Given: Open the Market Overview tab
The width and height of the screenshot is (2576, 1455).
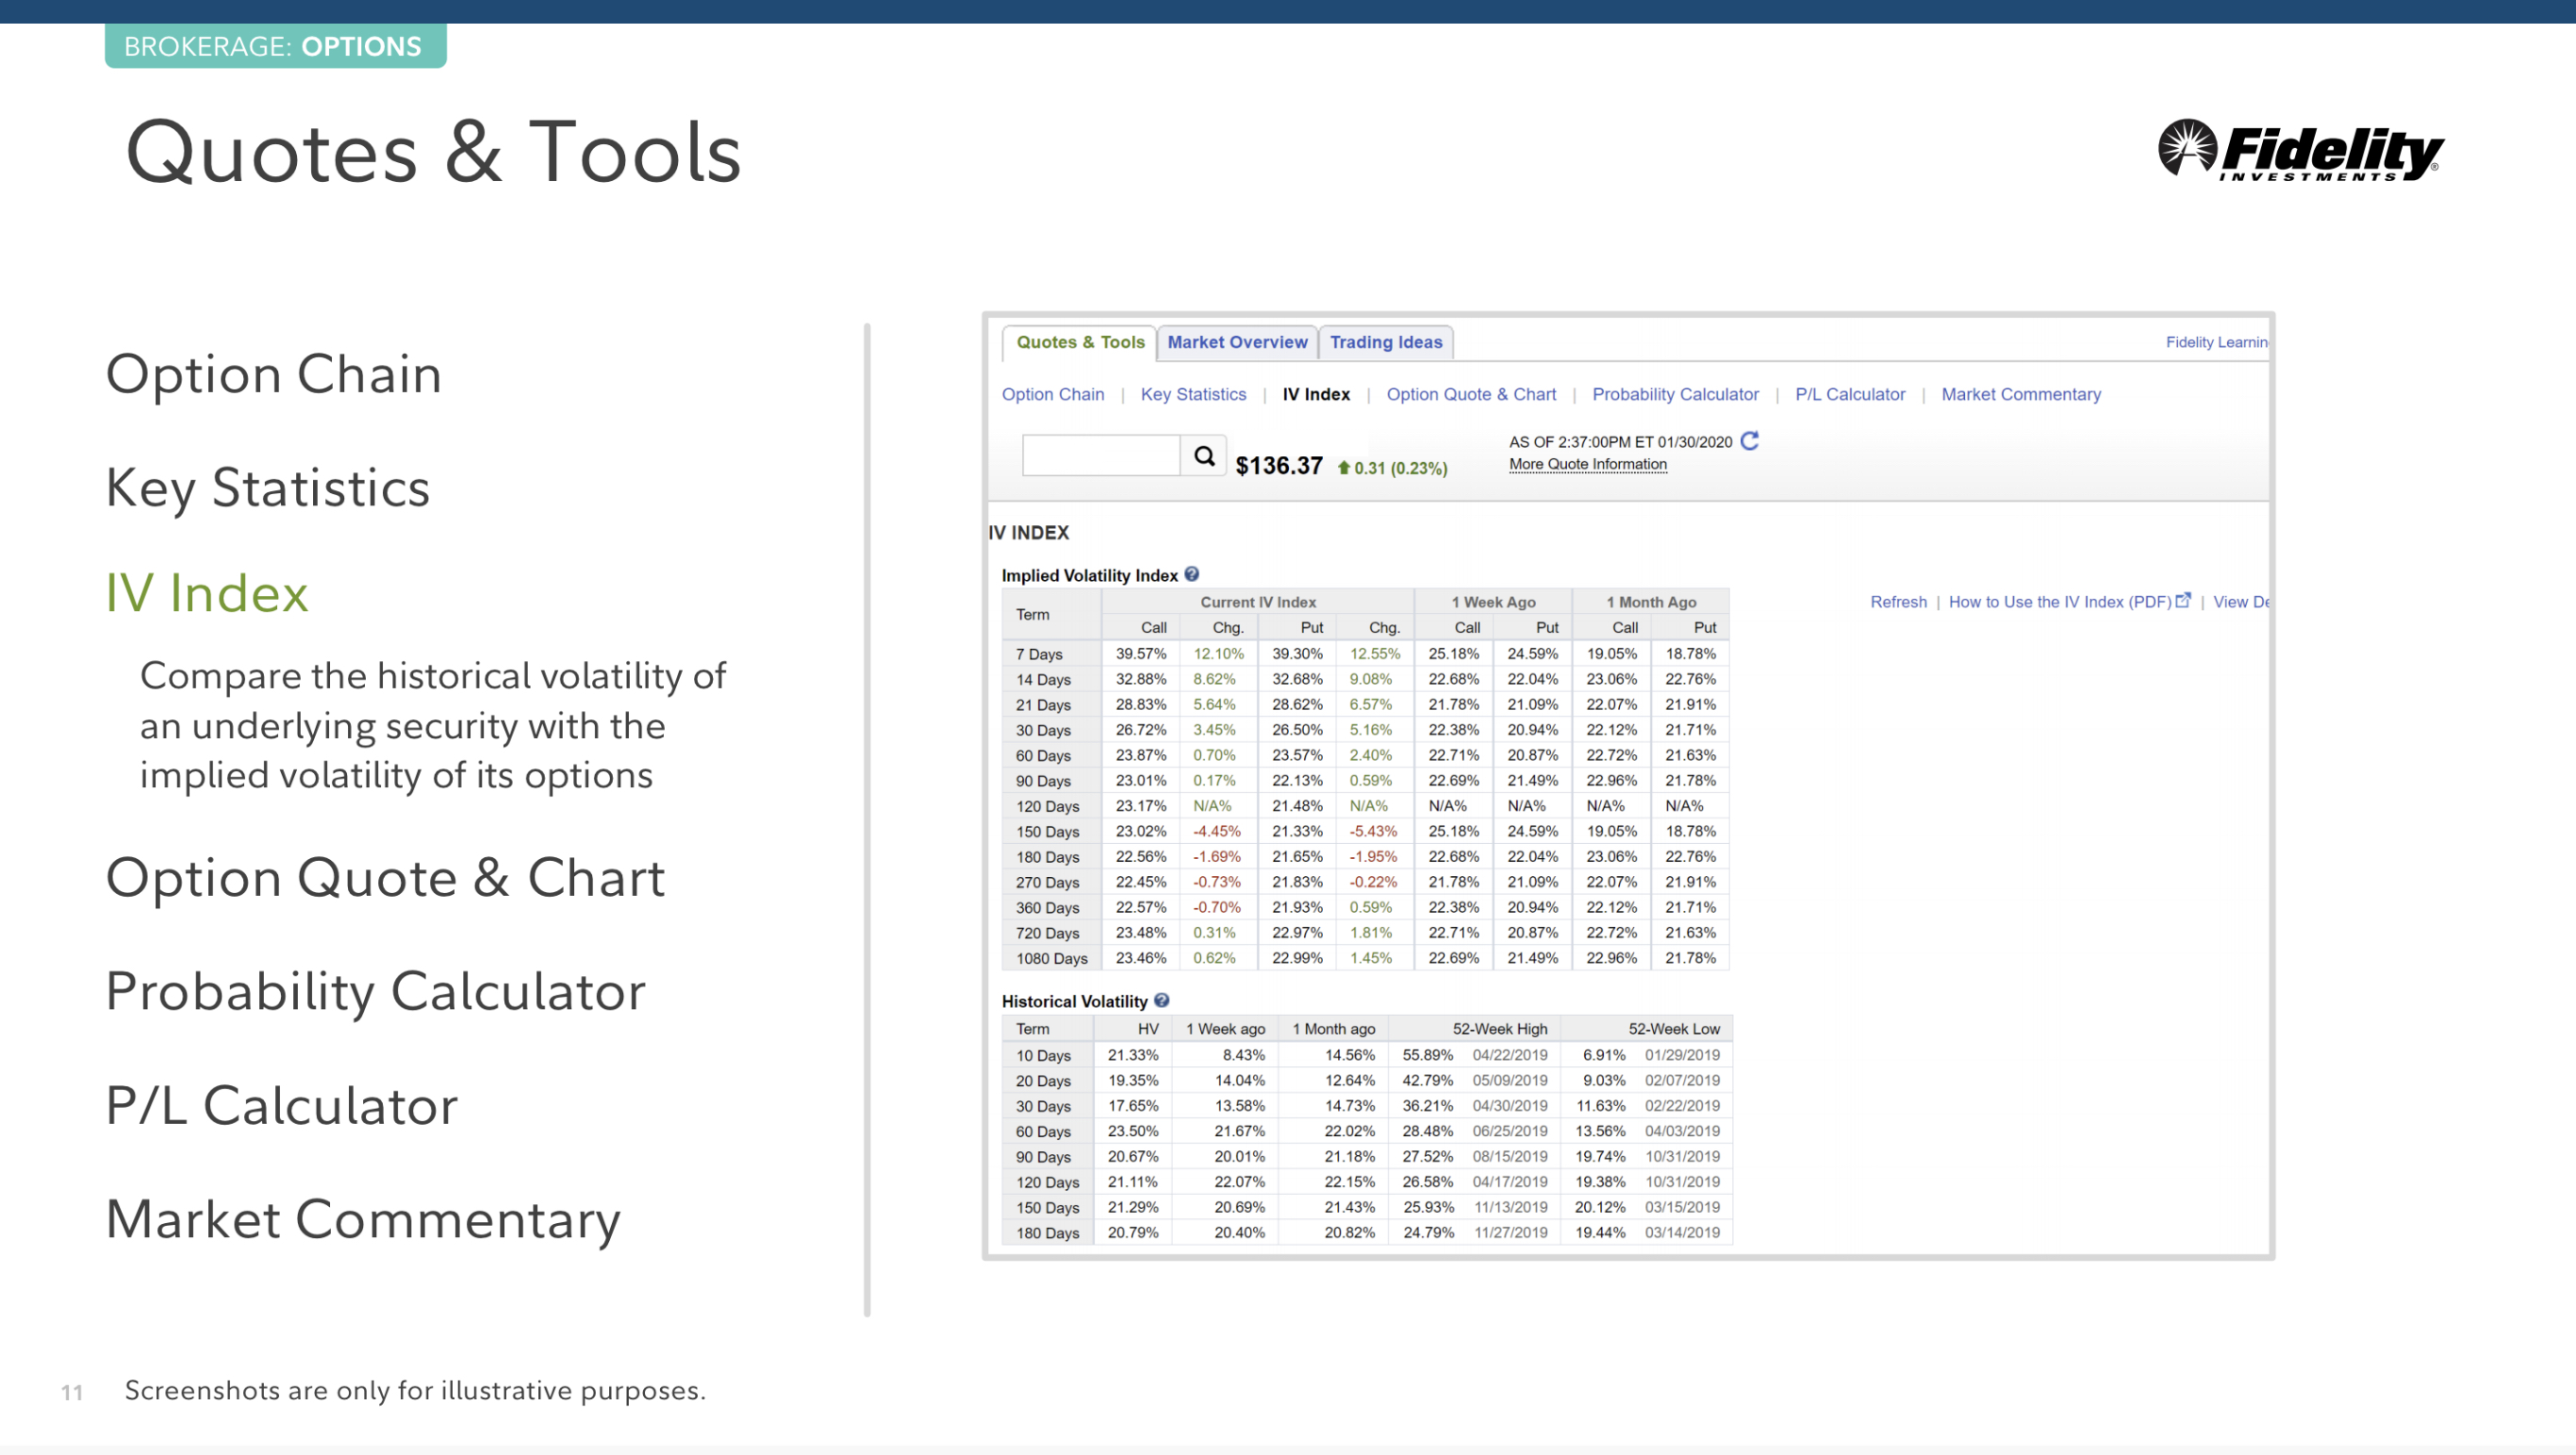Looking at the screenshot, I should (1237, 342).
